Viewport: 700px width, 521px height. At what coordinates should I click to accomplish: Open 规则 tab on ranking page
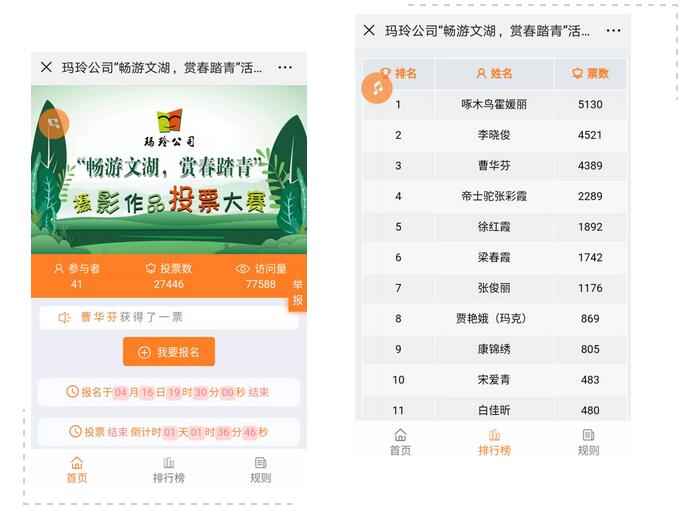(x=588, y=442)
